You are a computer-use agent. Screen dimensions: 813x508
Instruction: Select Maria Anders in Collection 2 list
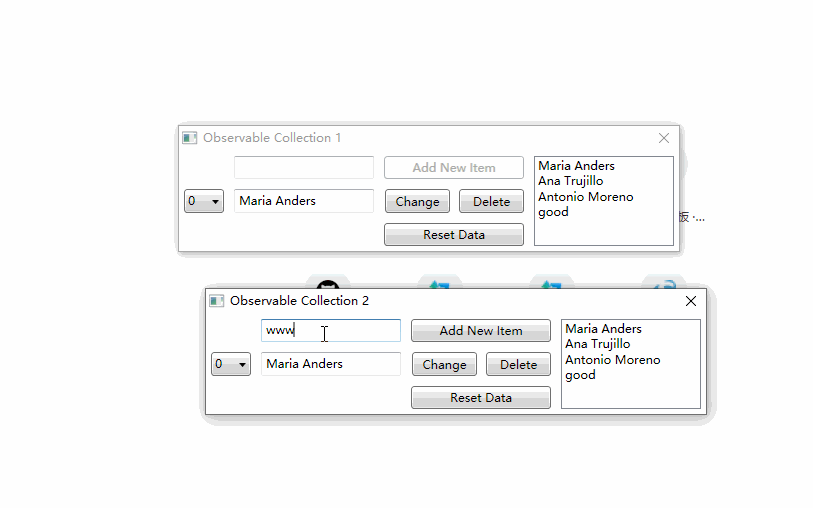pos(604,329)
